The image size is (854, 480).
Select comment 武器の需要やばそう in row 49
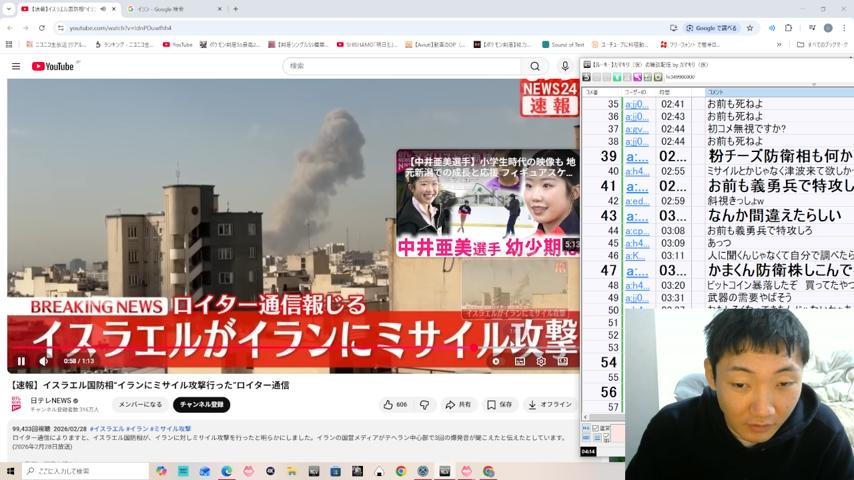click(x=749, y=298)
